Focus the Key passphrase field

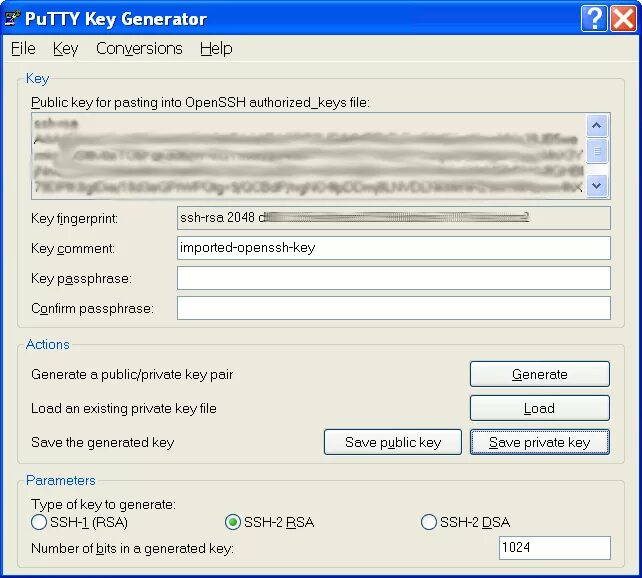pyautogui.click(x=393, y=278)
